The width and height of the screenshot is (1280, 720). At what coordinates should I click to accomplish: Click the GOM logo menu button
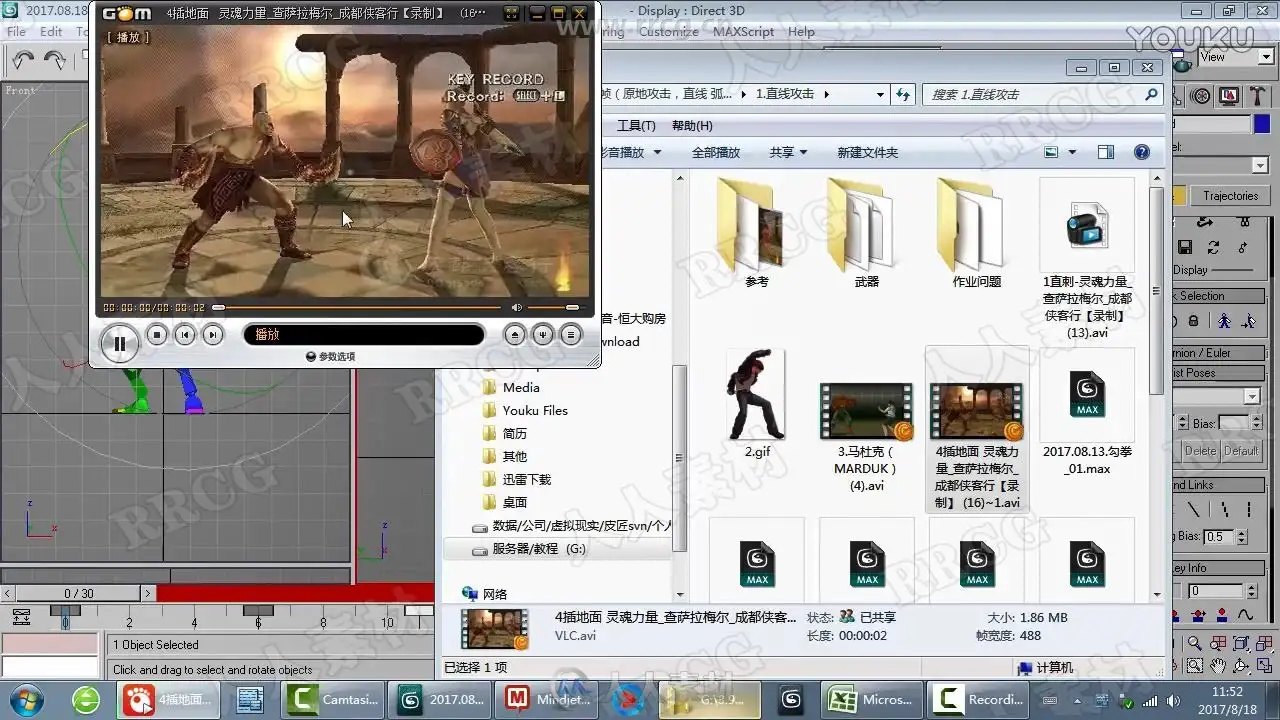[127, 13]
